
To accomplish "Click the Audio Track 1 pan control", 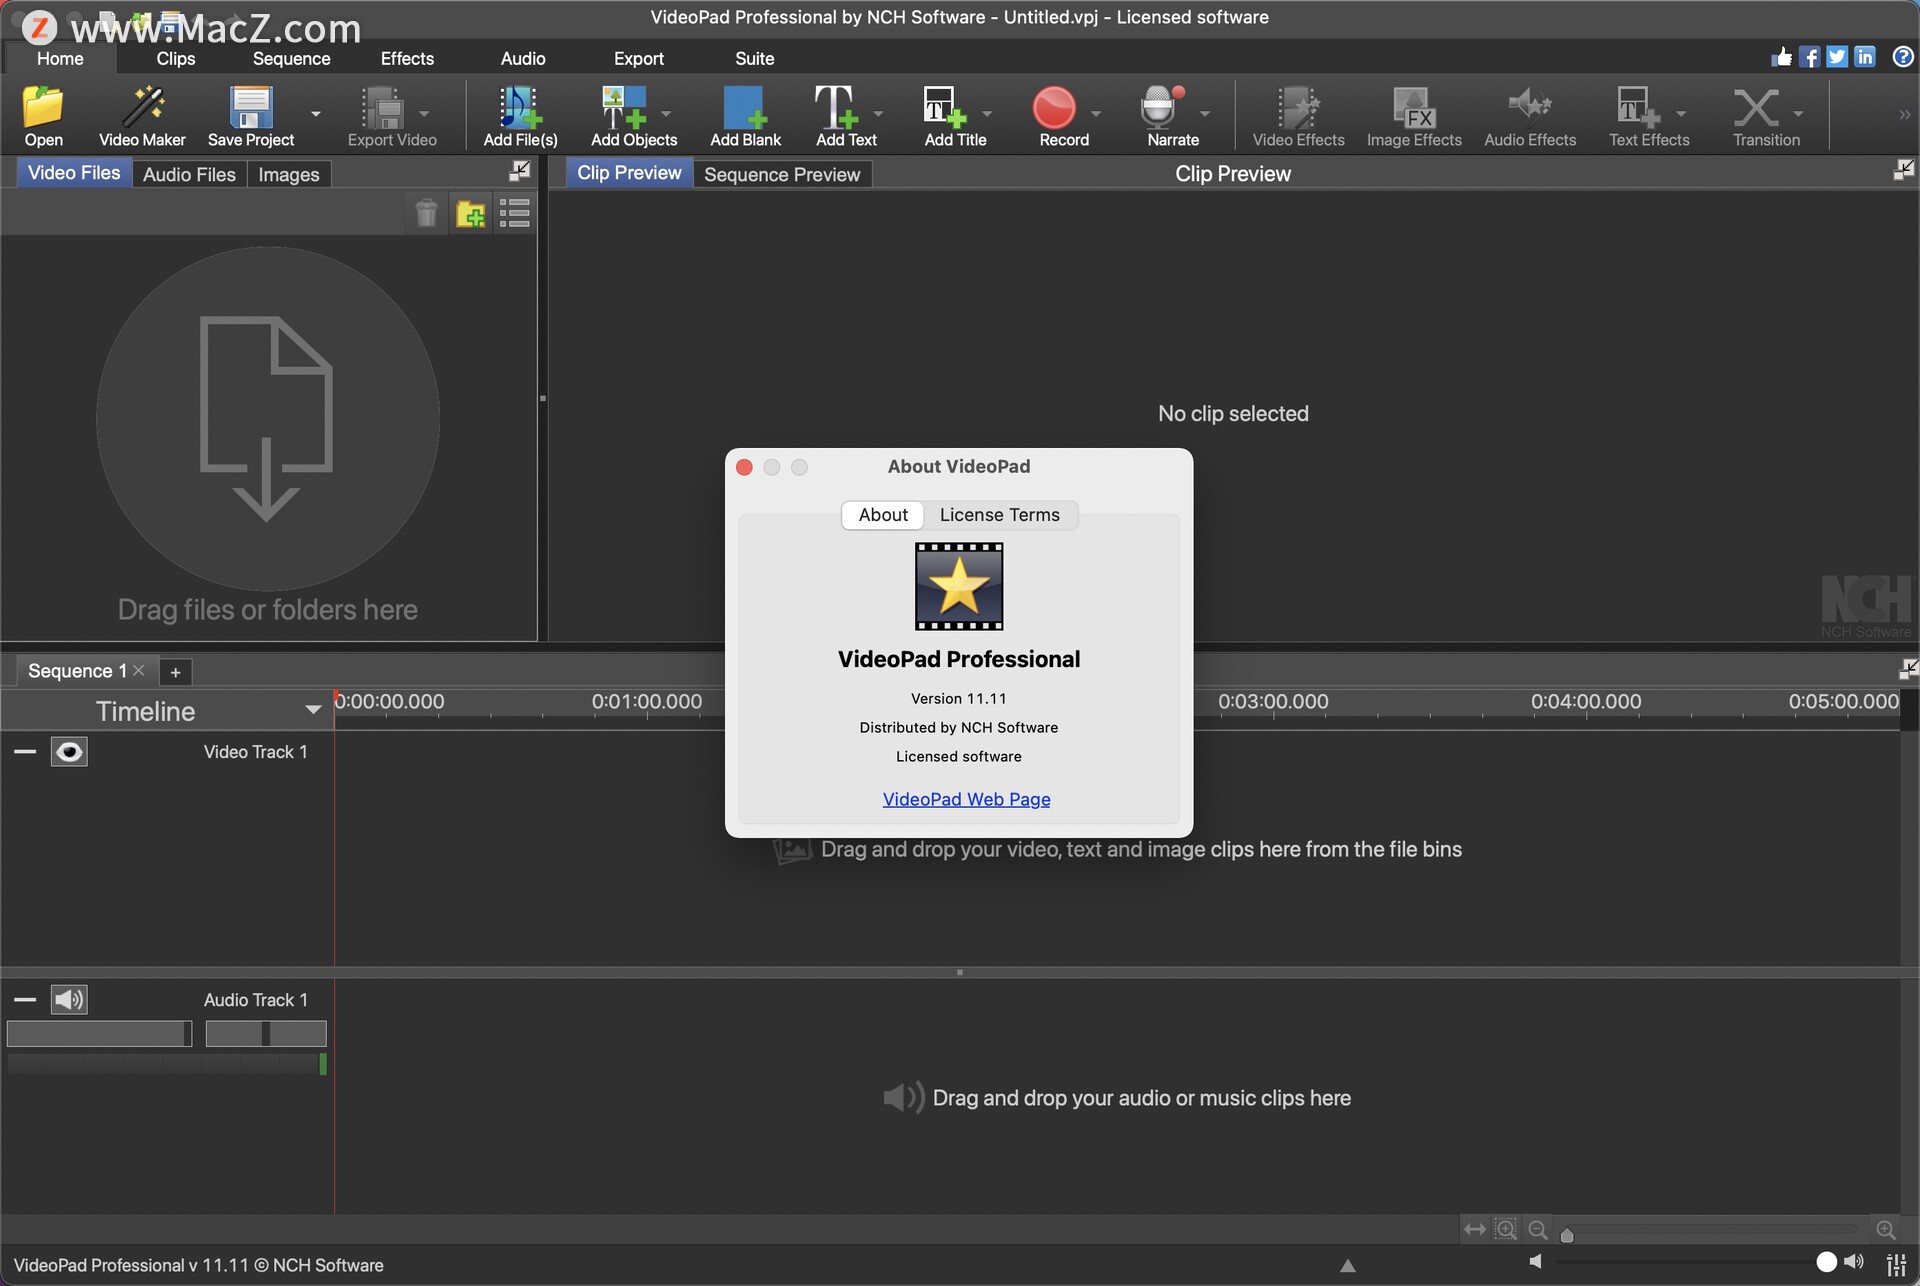I will (266, 1033).
